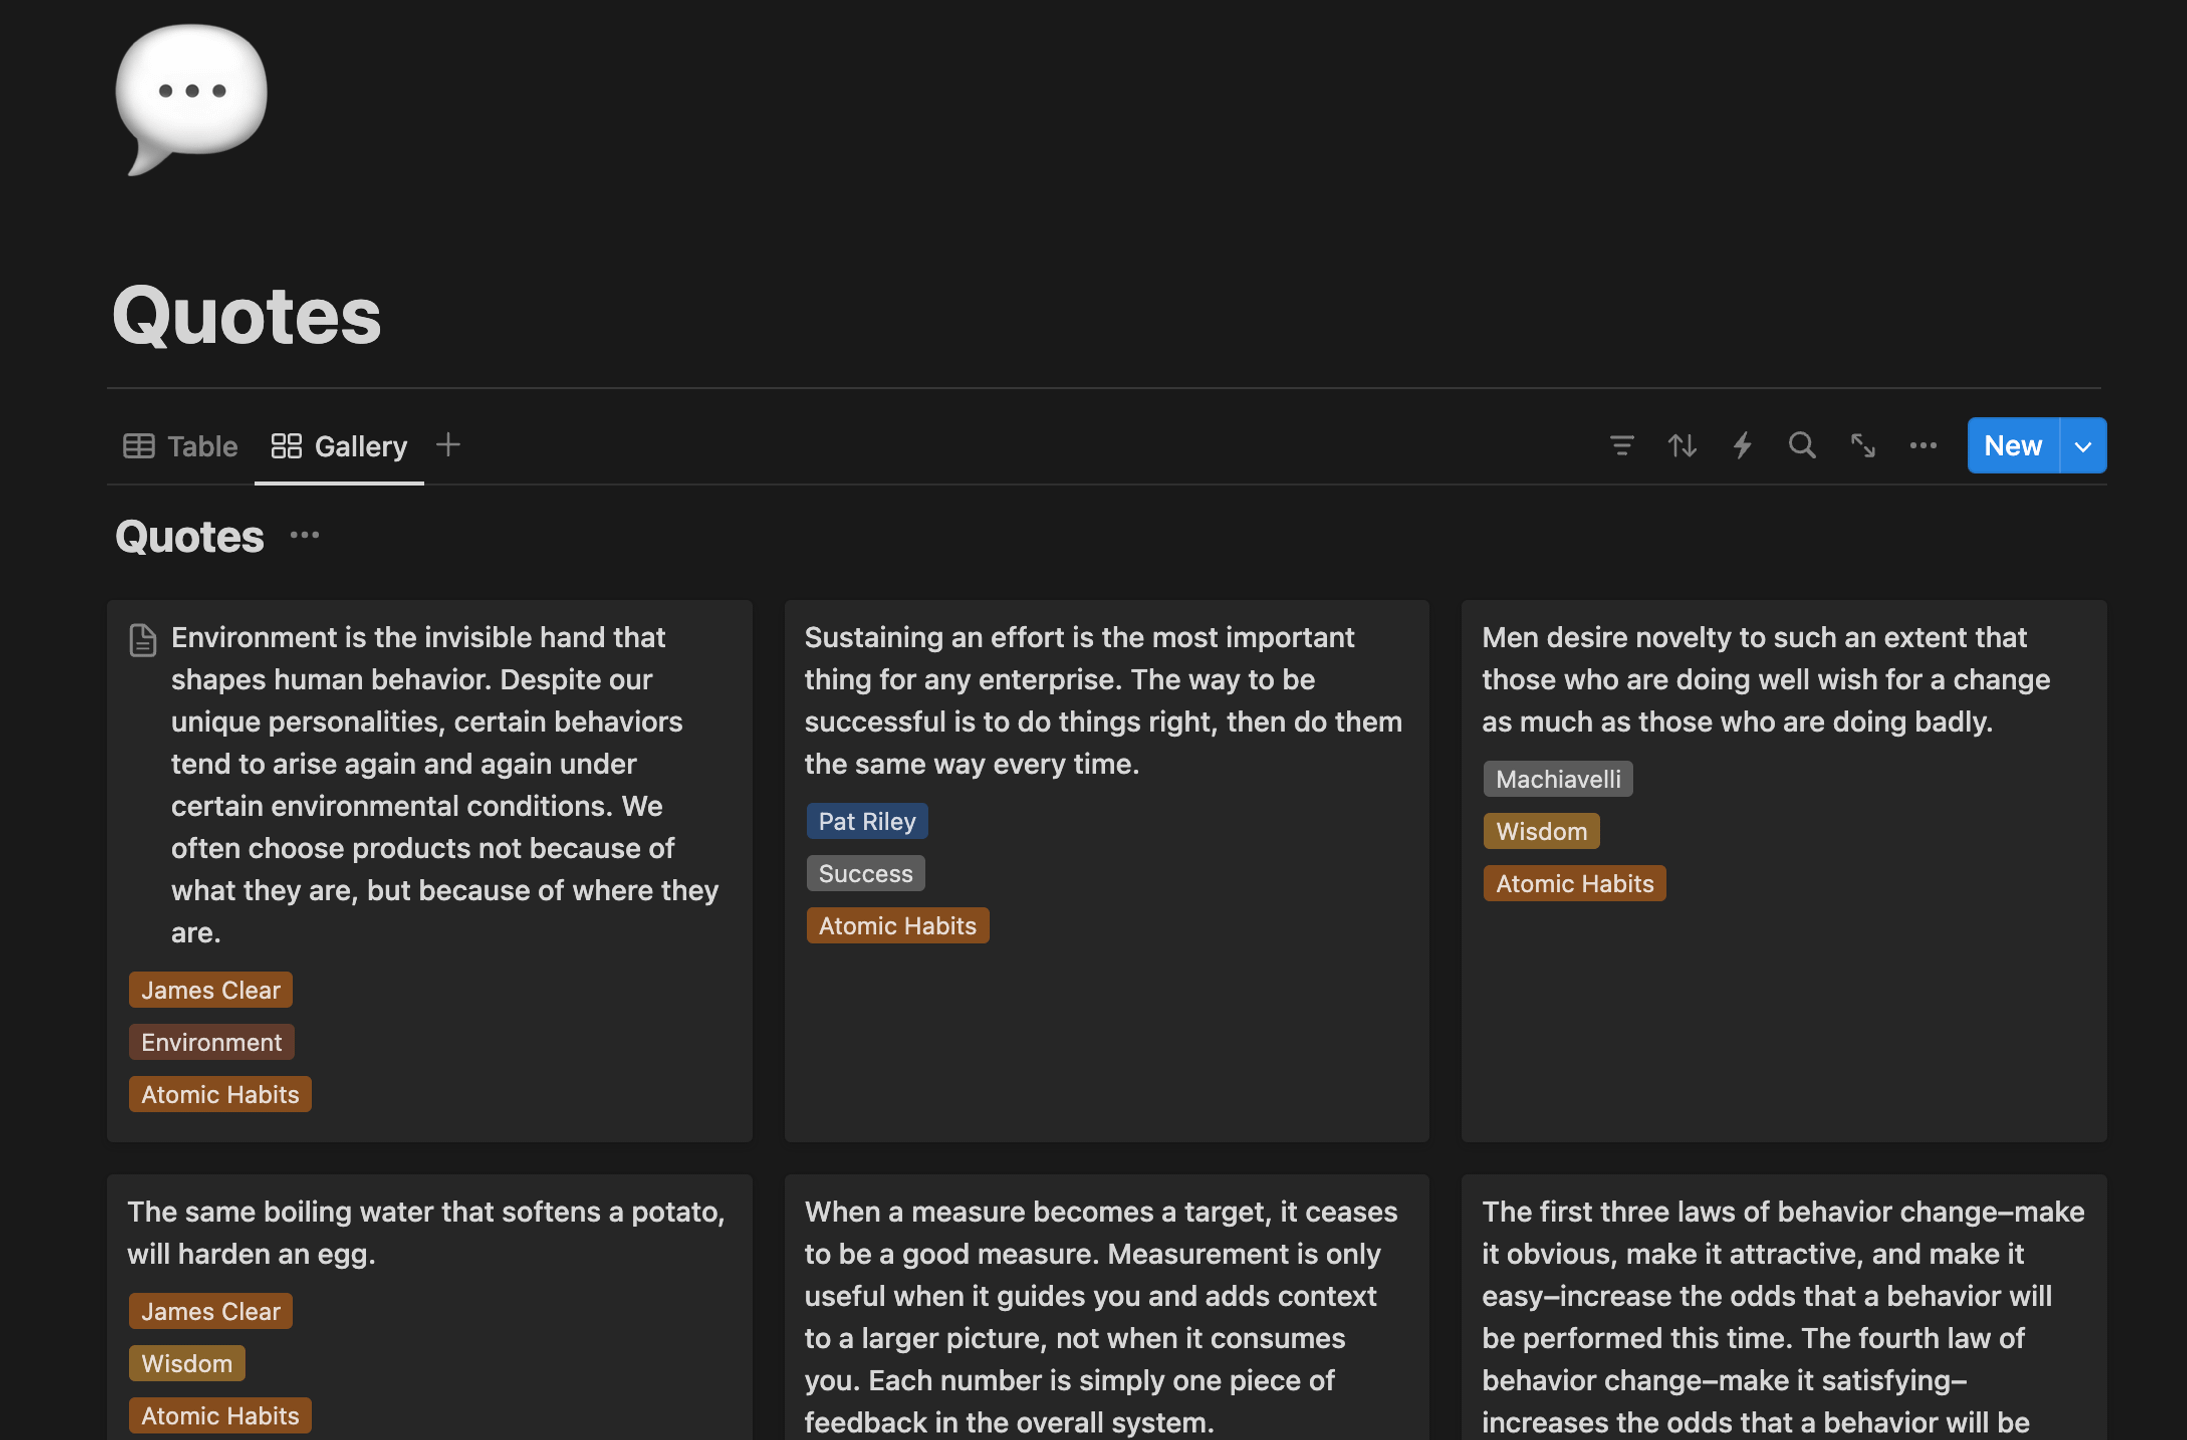Switch to the Table view tab
Screen dimensions: 2187x1440
click(x=180, y=446)
